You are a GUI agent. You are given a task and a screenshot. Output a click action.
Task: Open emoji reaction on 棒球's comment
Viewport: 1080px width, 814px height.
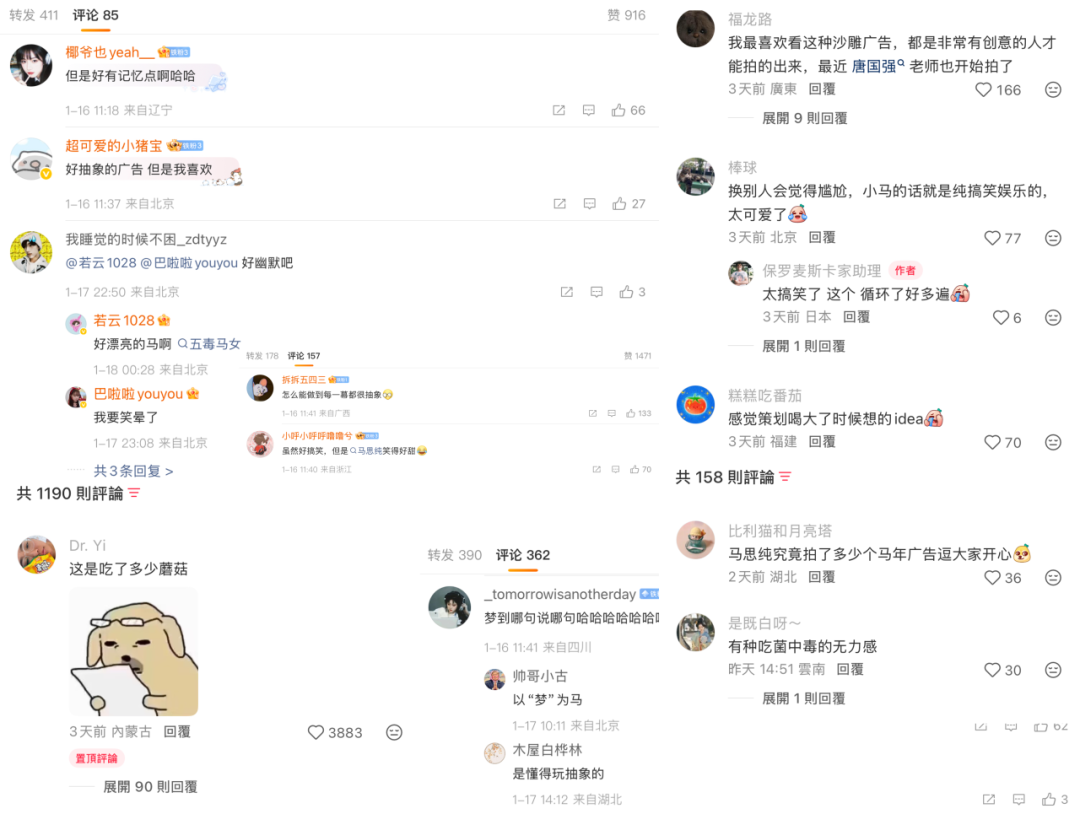point(1052,238)
